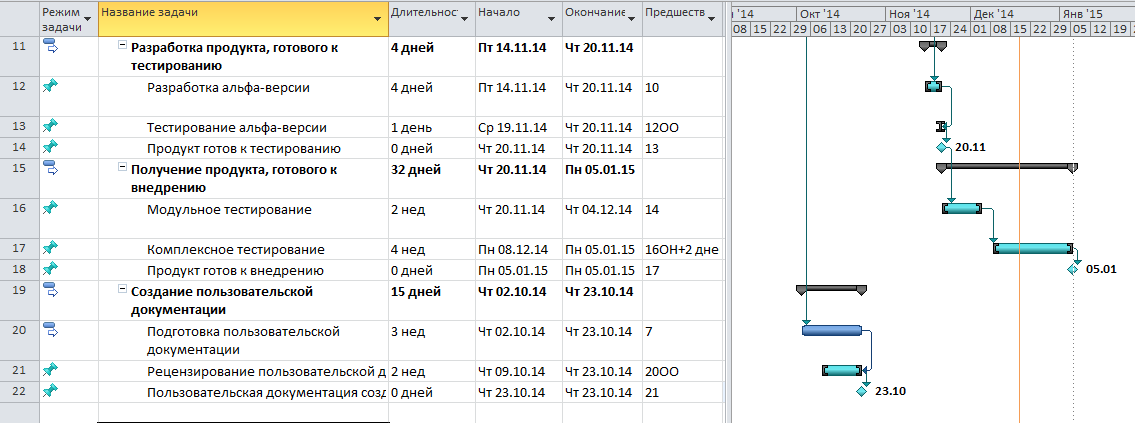This screenshot has height=423, width=1135.
Task: Click the pin task-mode icon in row 16
Action: click(50, 208)
